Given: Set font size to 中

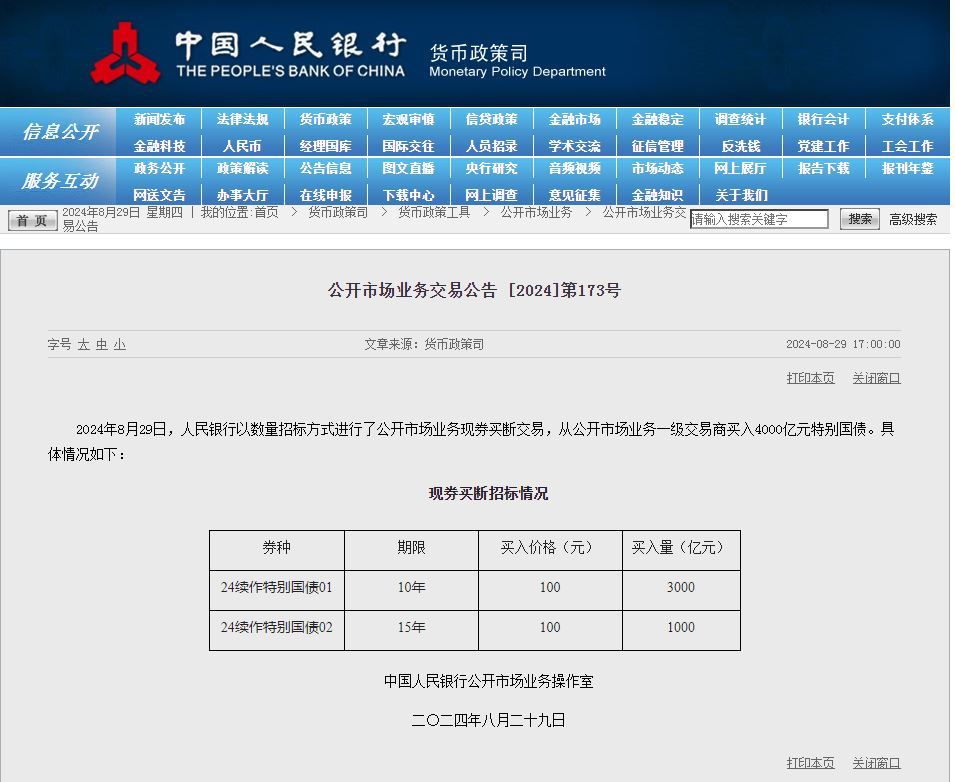Looking at the screenshot, I should 102,344.
